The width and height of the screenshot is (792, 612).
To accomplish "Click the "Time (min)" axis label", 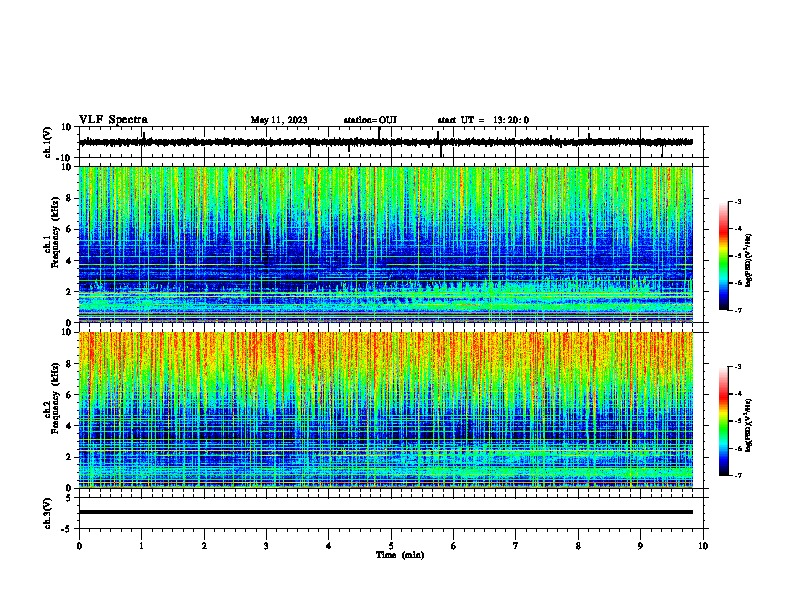I will (400, 555).
